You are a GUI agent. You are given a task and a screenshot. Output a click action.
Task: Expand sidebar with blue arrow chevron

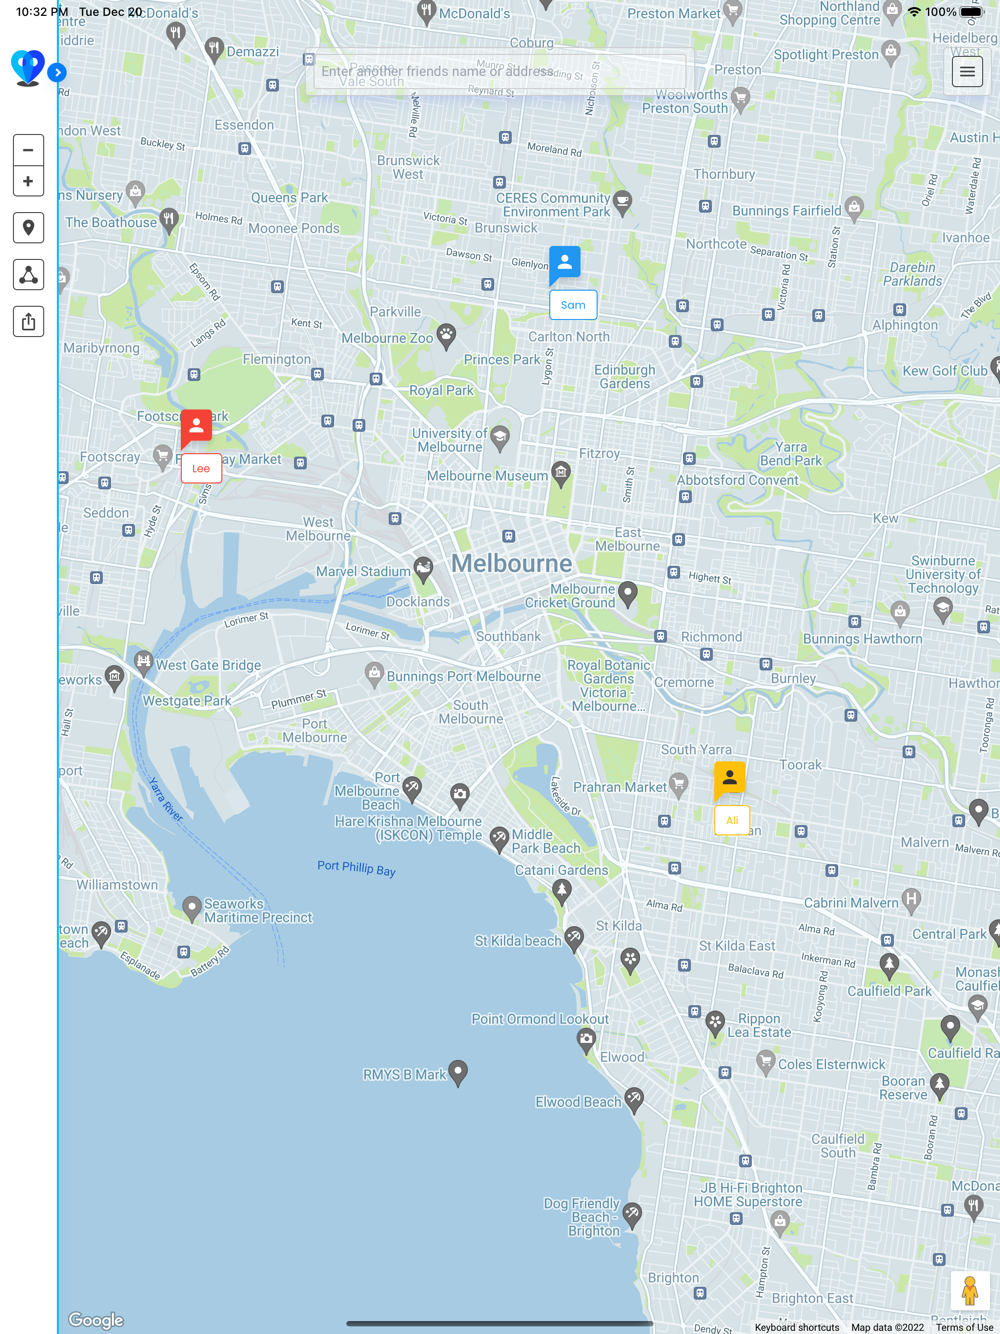coord(57,72)
